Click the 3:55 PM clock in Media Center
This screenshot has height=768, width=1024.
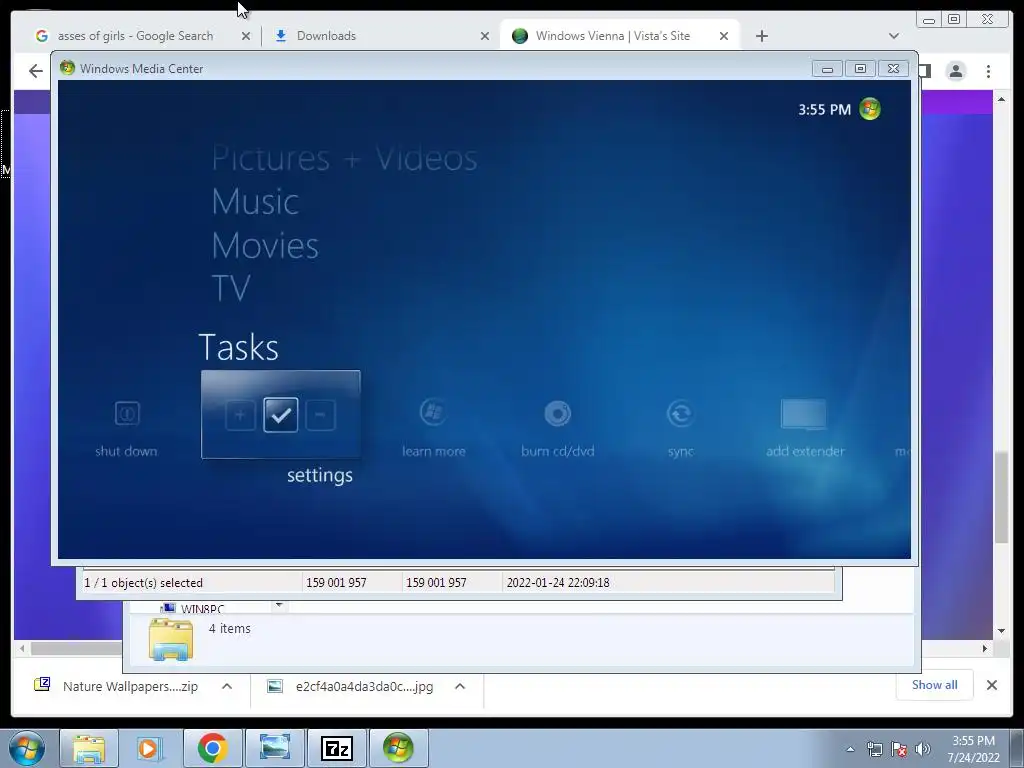[x=824, y=110]
